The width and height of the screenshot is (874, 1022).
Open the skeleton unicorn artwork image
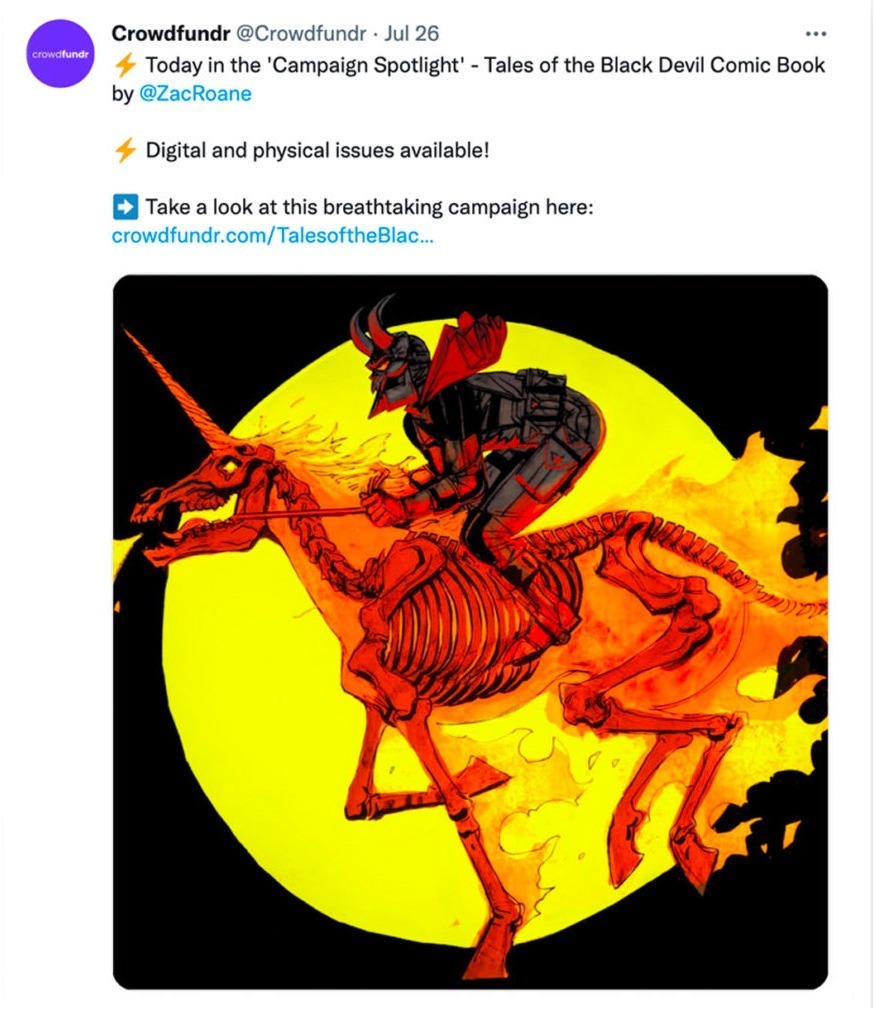click(470, 632)
